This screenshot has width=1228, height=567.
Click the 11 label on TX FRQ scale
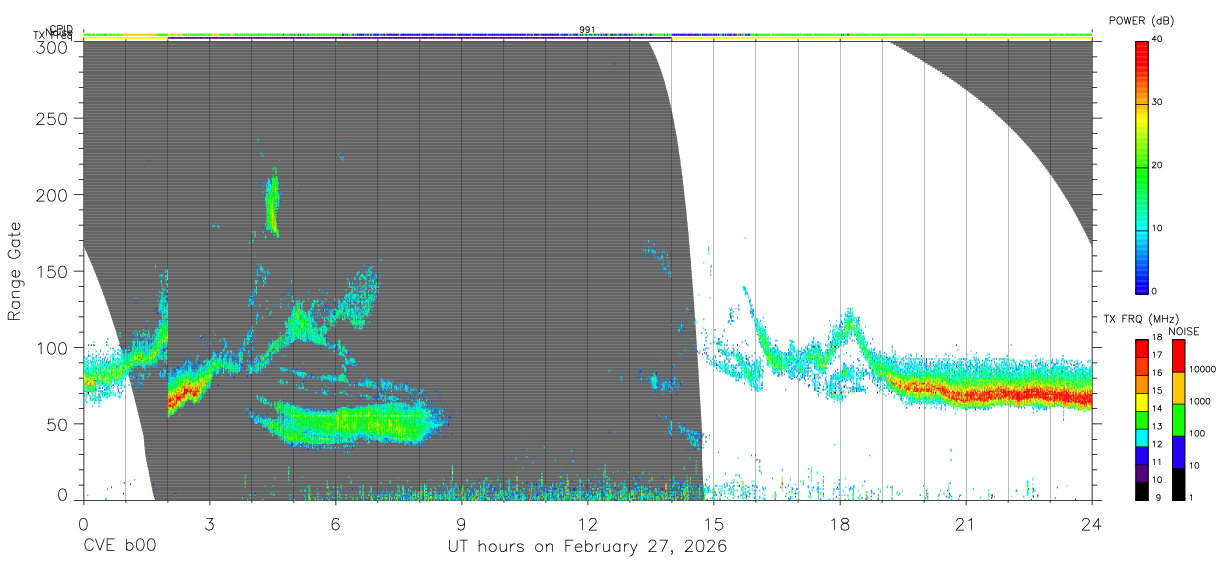(x=1157, y=462)
